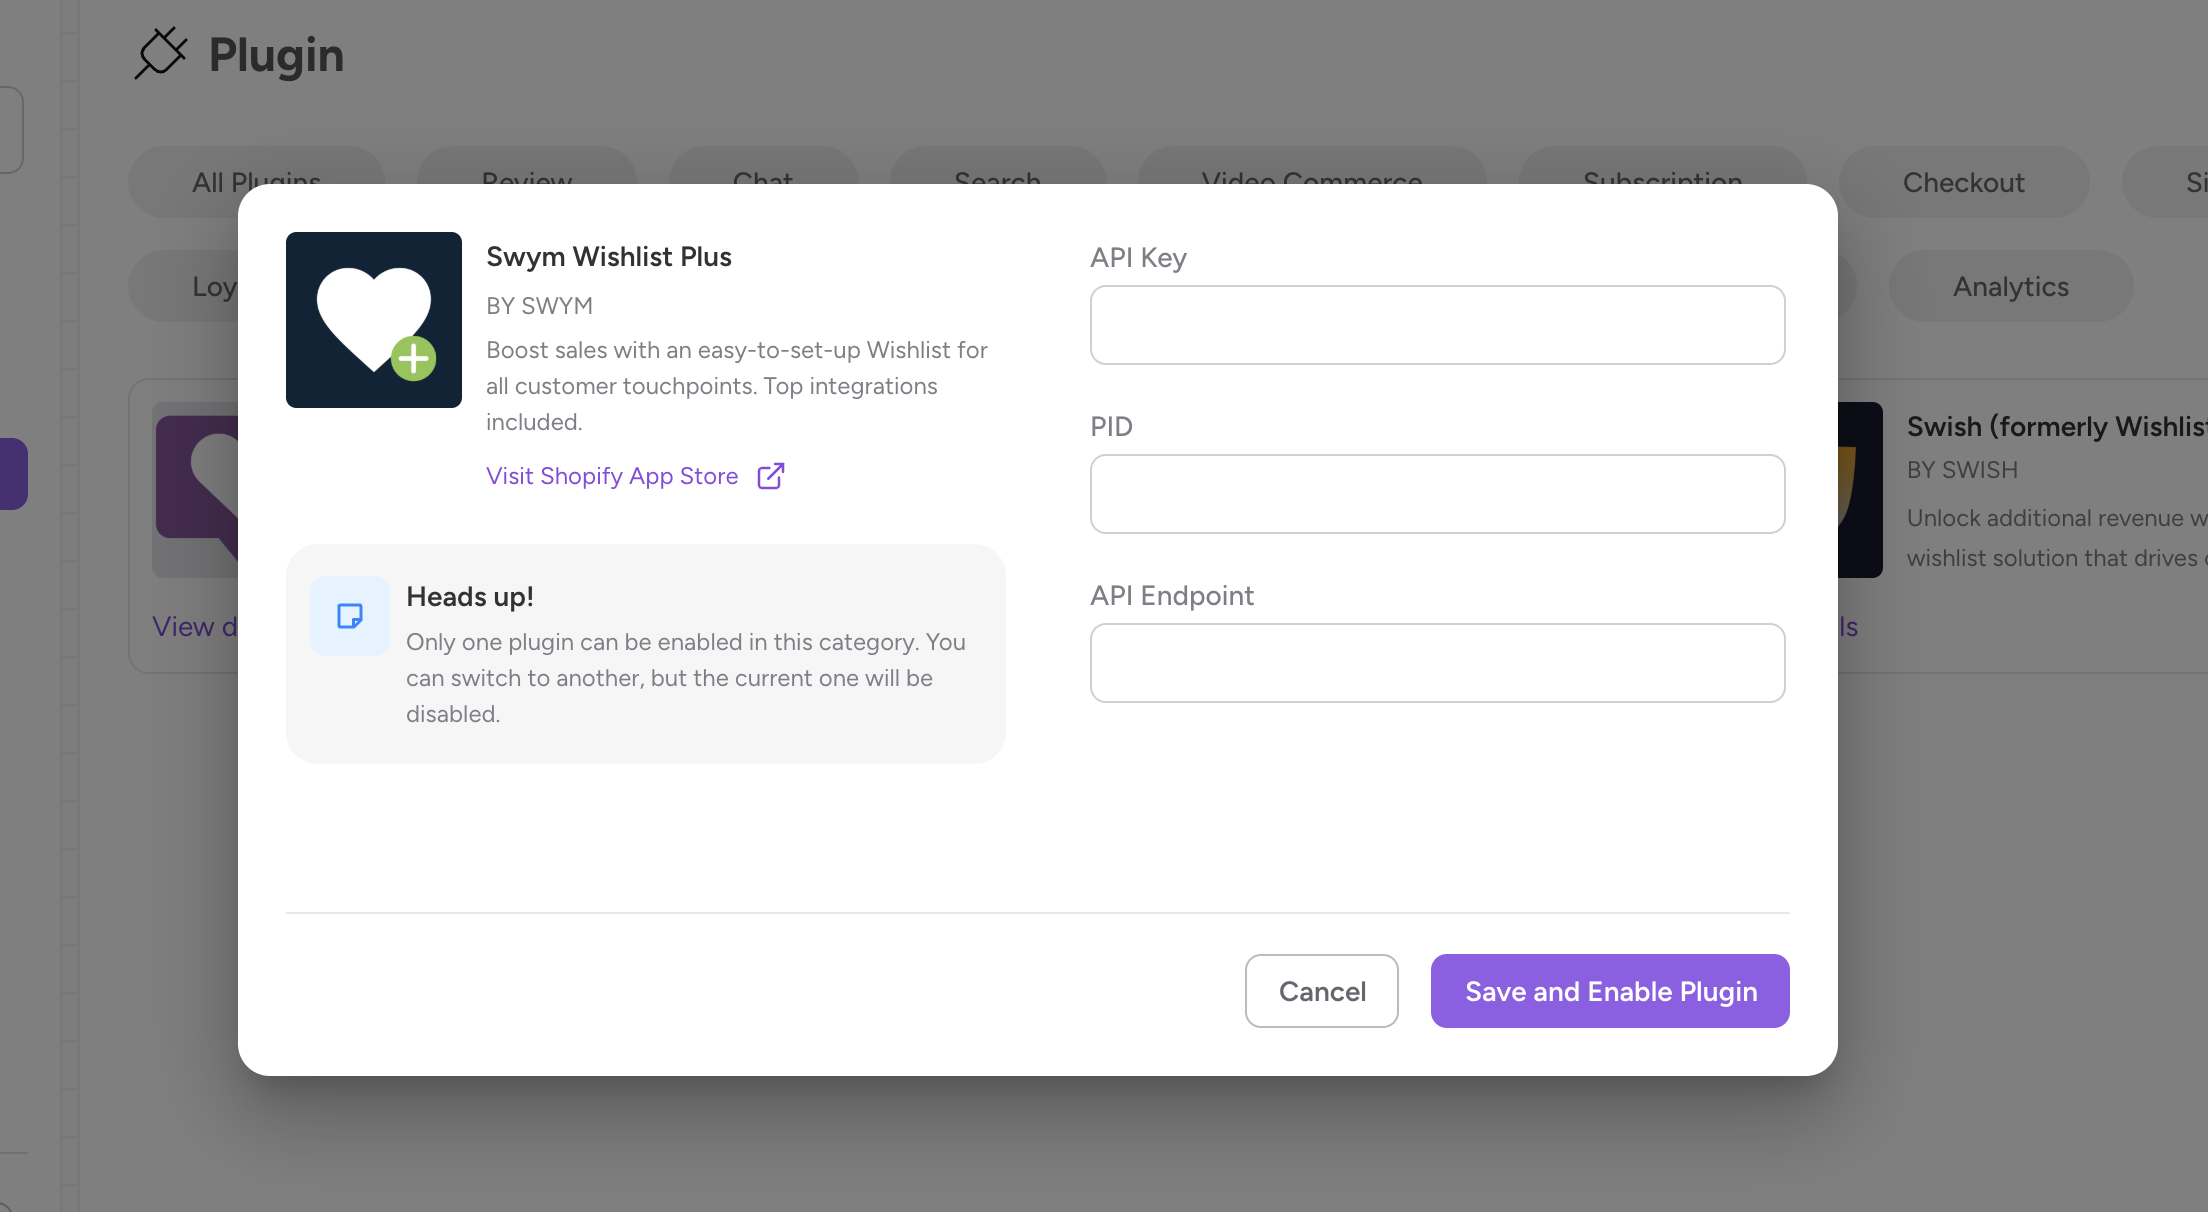Viewport: 2208px width, 1212px height.
Task: Click into the PID text field
Action: [1437, 494]
